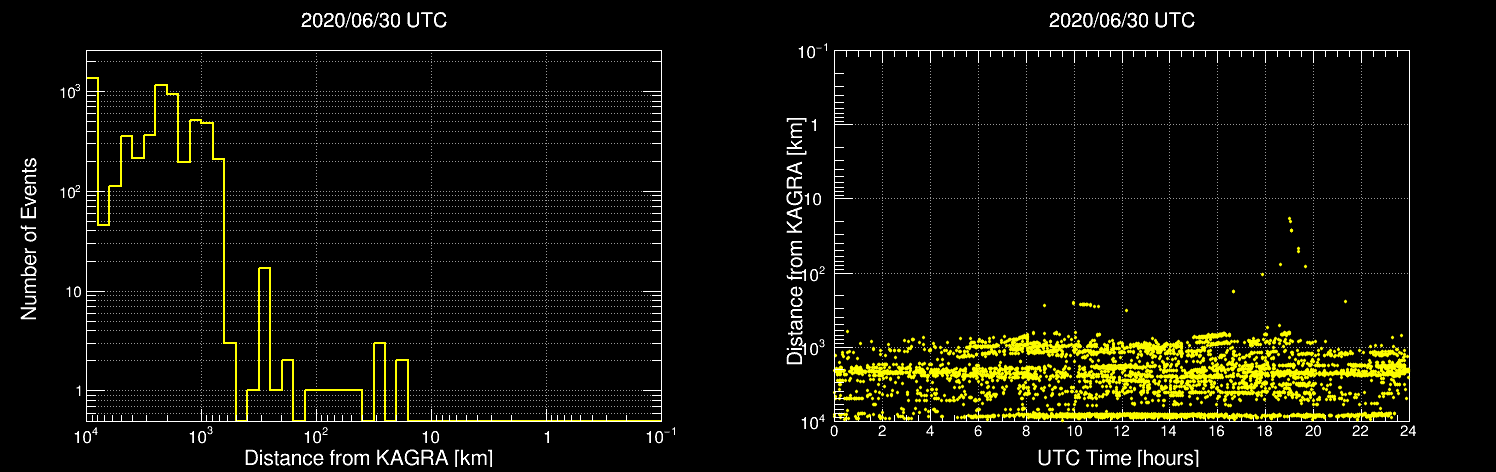Viewport: 1496px width, 472px height.
Task: Click the 10 tick label on histogram y-axis
Action: click(x=71, y=292)
